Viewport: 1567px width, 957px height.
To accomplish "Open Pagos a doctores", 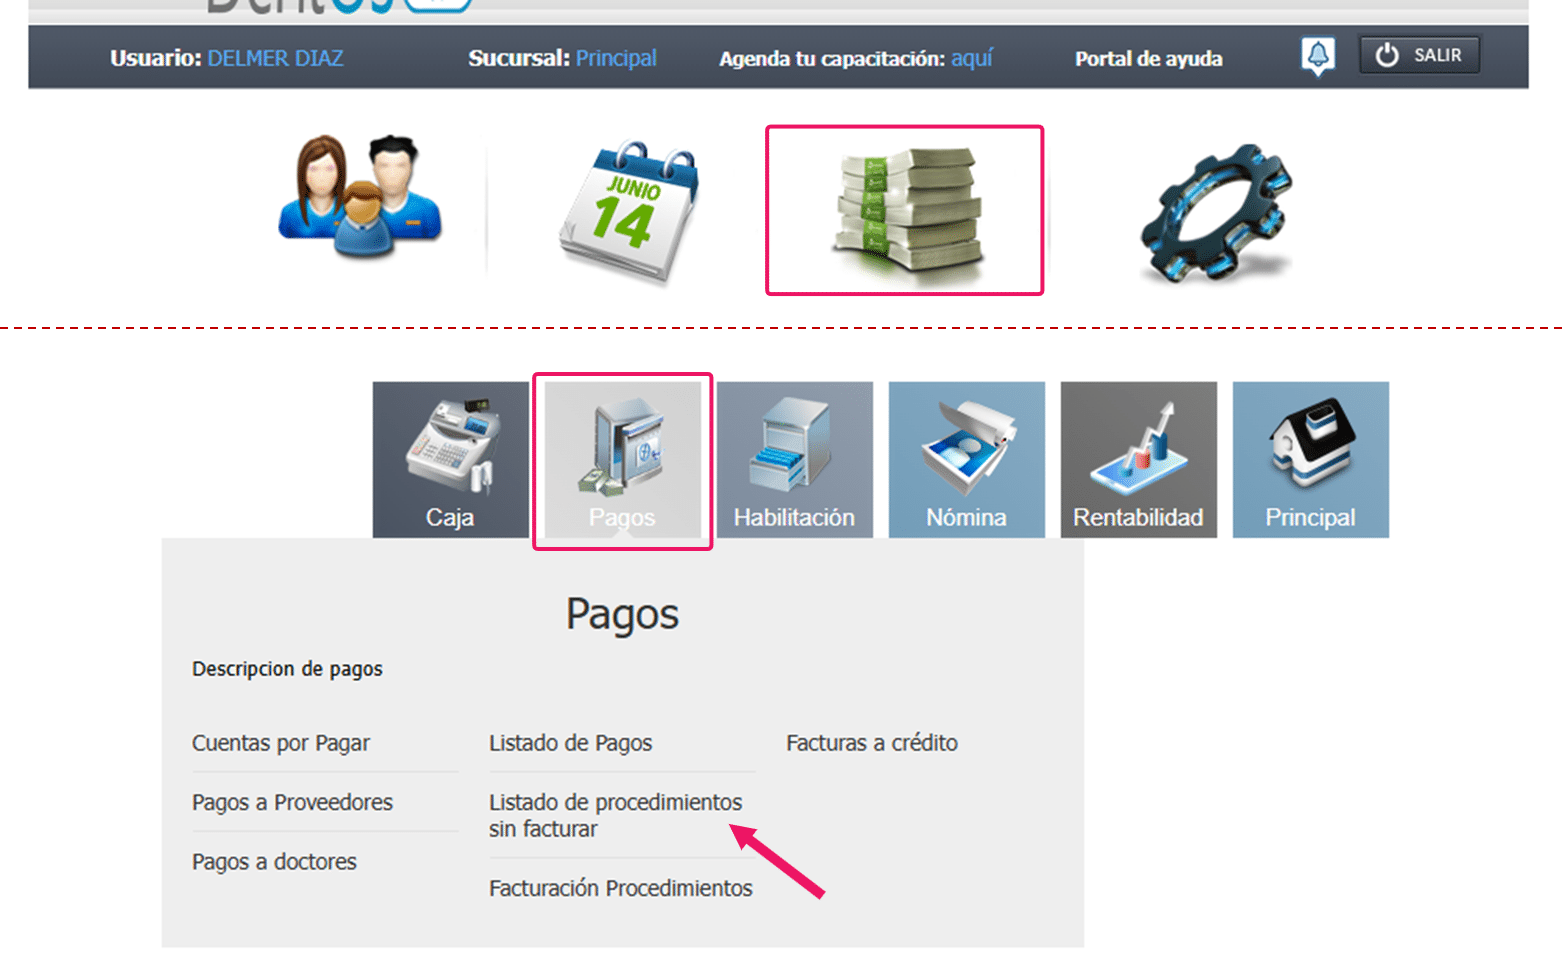I will [274, 861].
